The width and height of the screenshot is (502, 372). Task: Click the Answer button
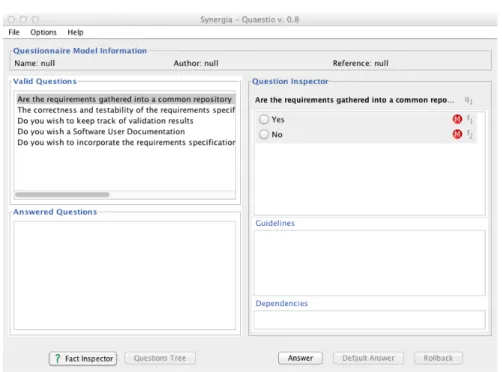[x=300, y=358]
